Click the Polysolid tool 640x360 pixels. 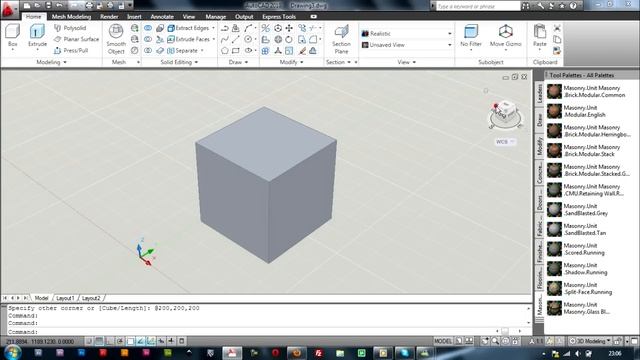tap(70, 28)
